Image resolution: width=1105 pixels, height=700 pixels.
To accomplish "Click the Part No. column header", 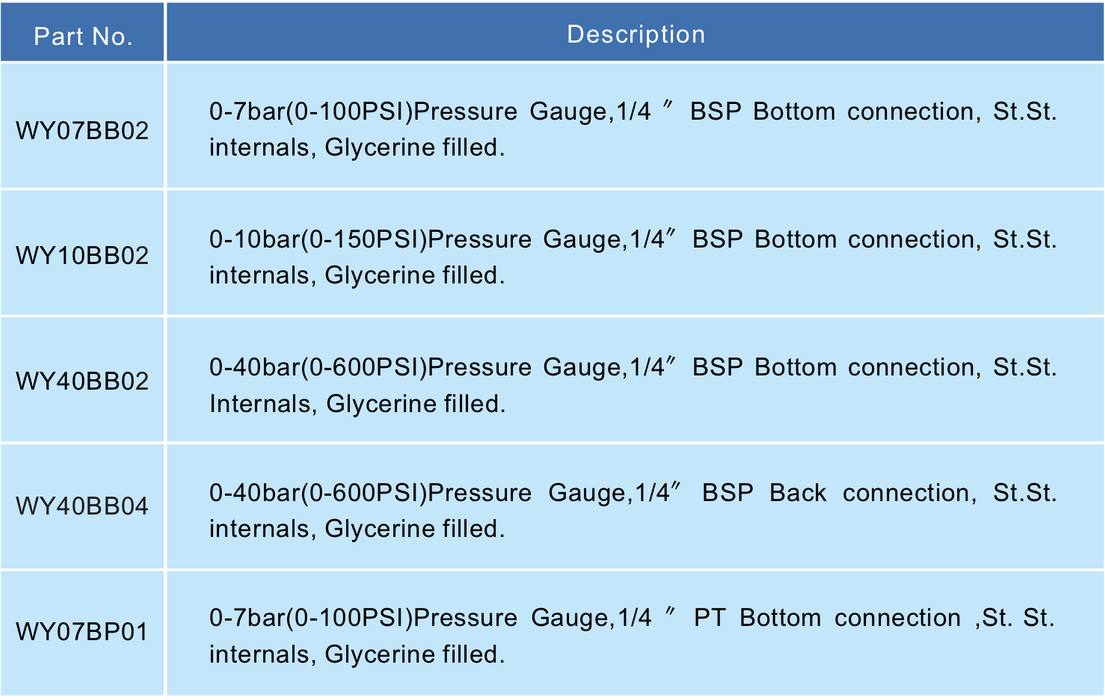I will (x=83, y=36).
